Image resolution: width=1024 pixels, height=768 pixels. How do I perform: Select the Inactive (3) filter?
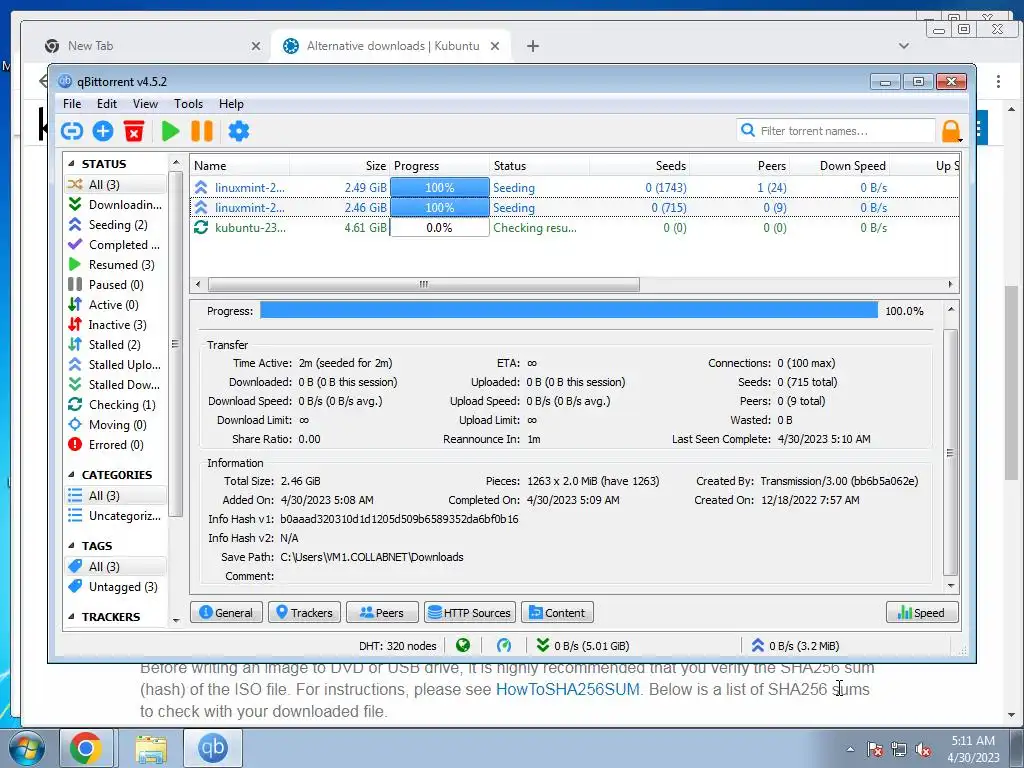click(116, 325)
